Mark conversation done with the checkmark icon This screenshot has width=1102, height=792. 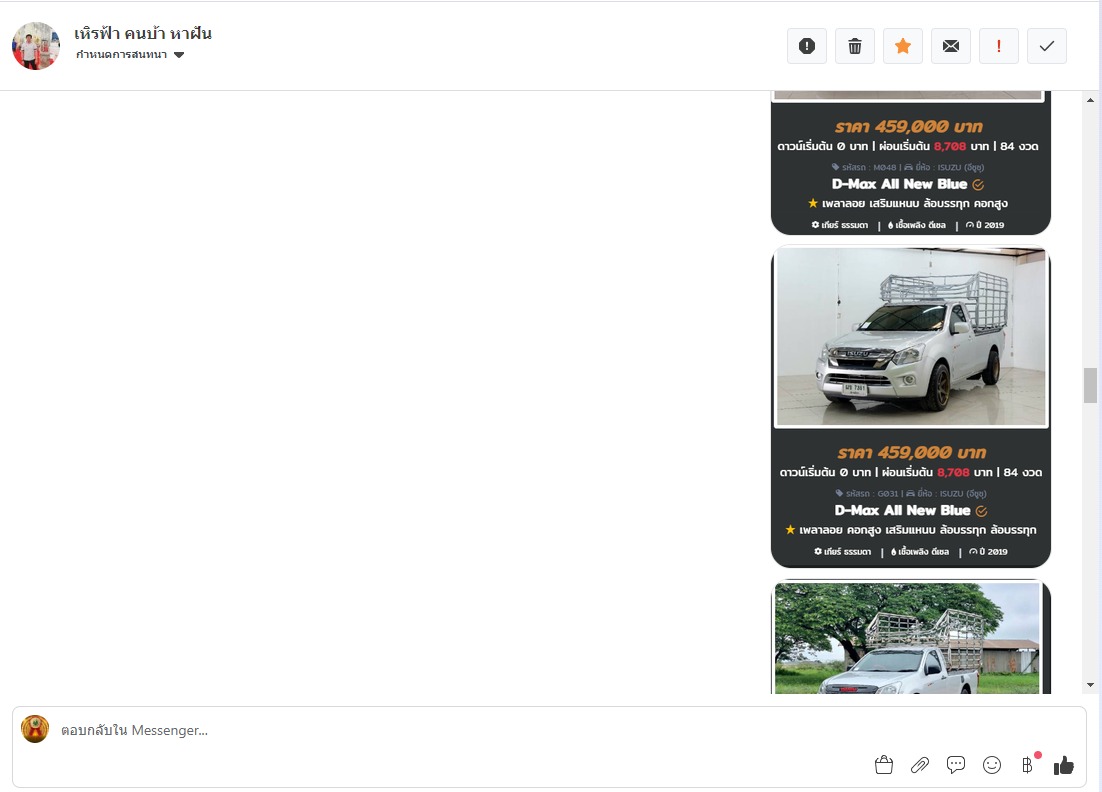pos(1047,46)
